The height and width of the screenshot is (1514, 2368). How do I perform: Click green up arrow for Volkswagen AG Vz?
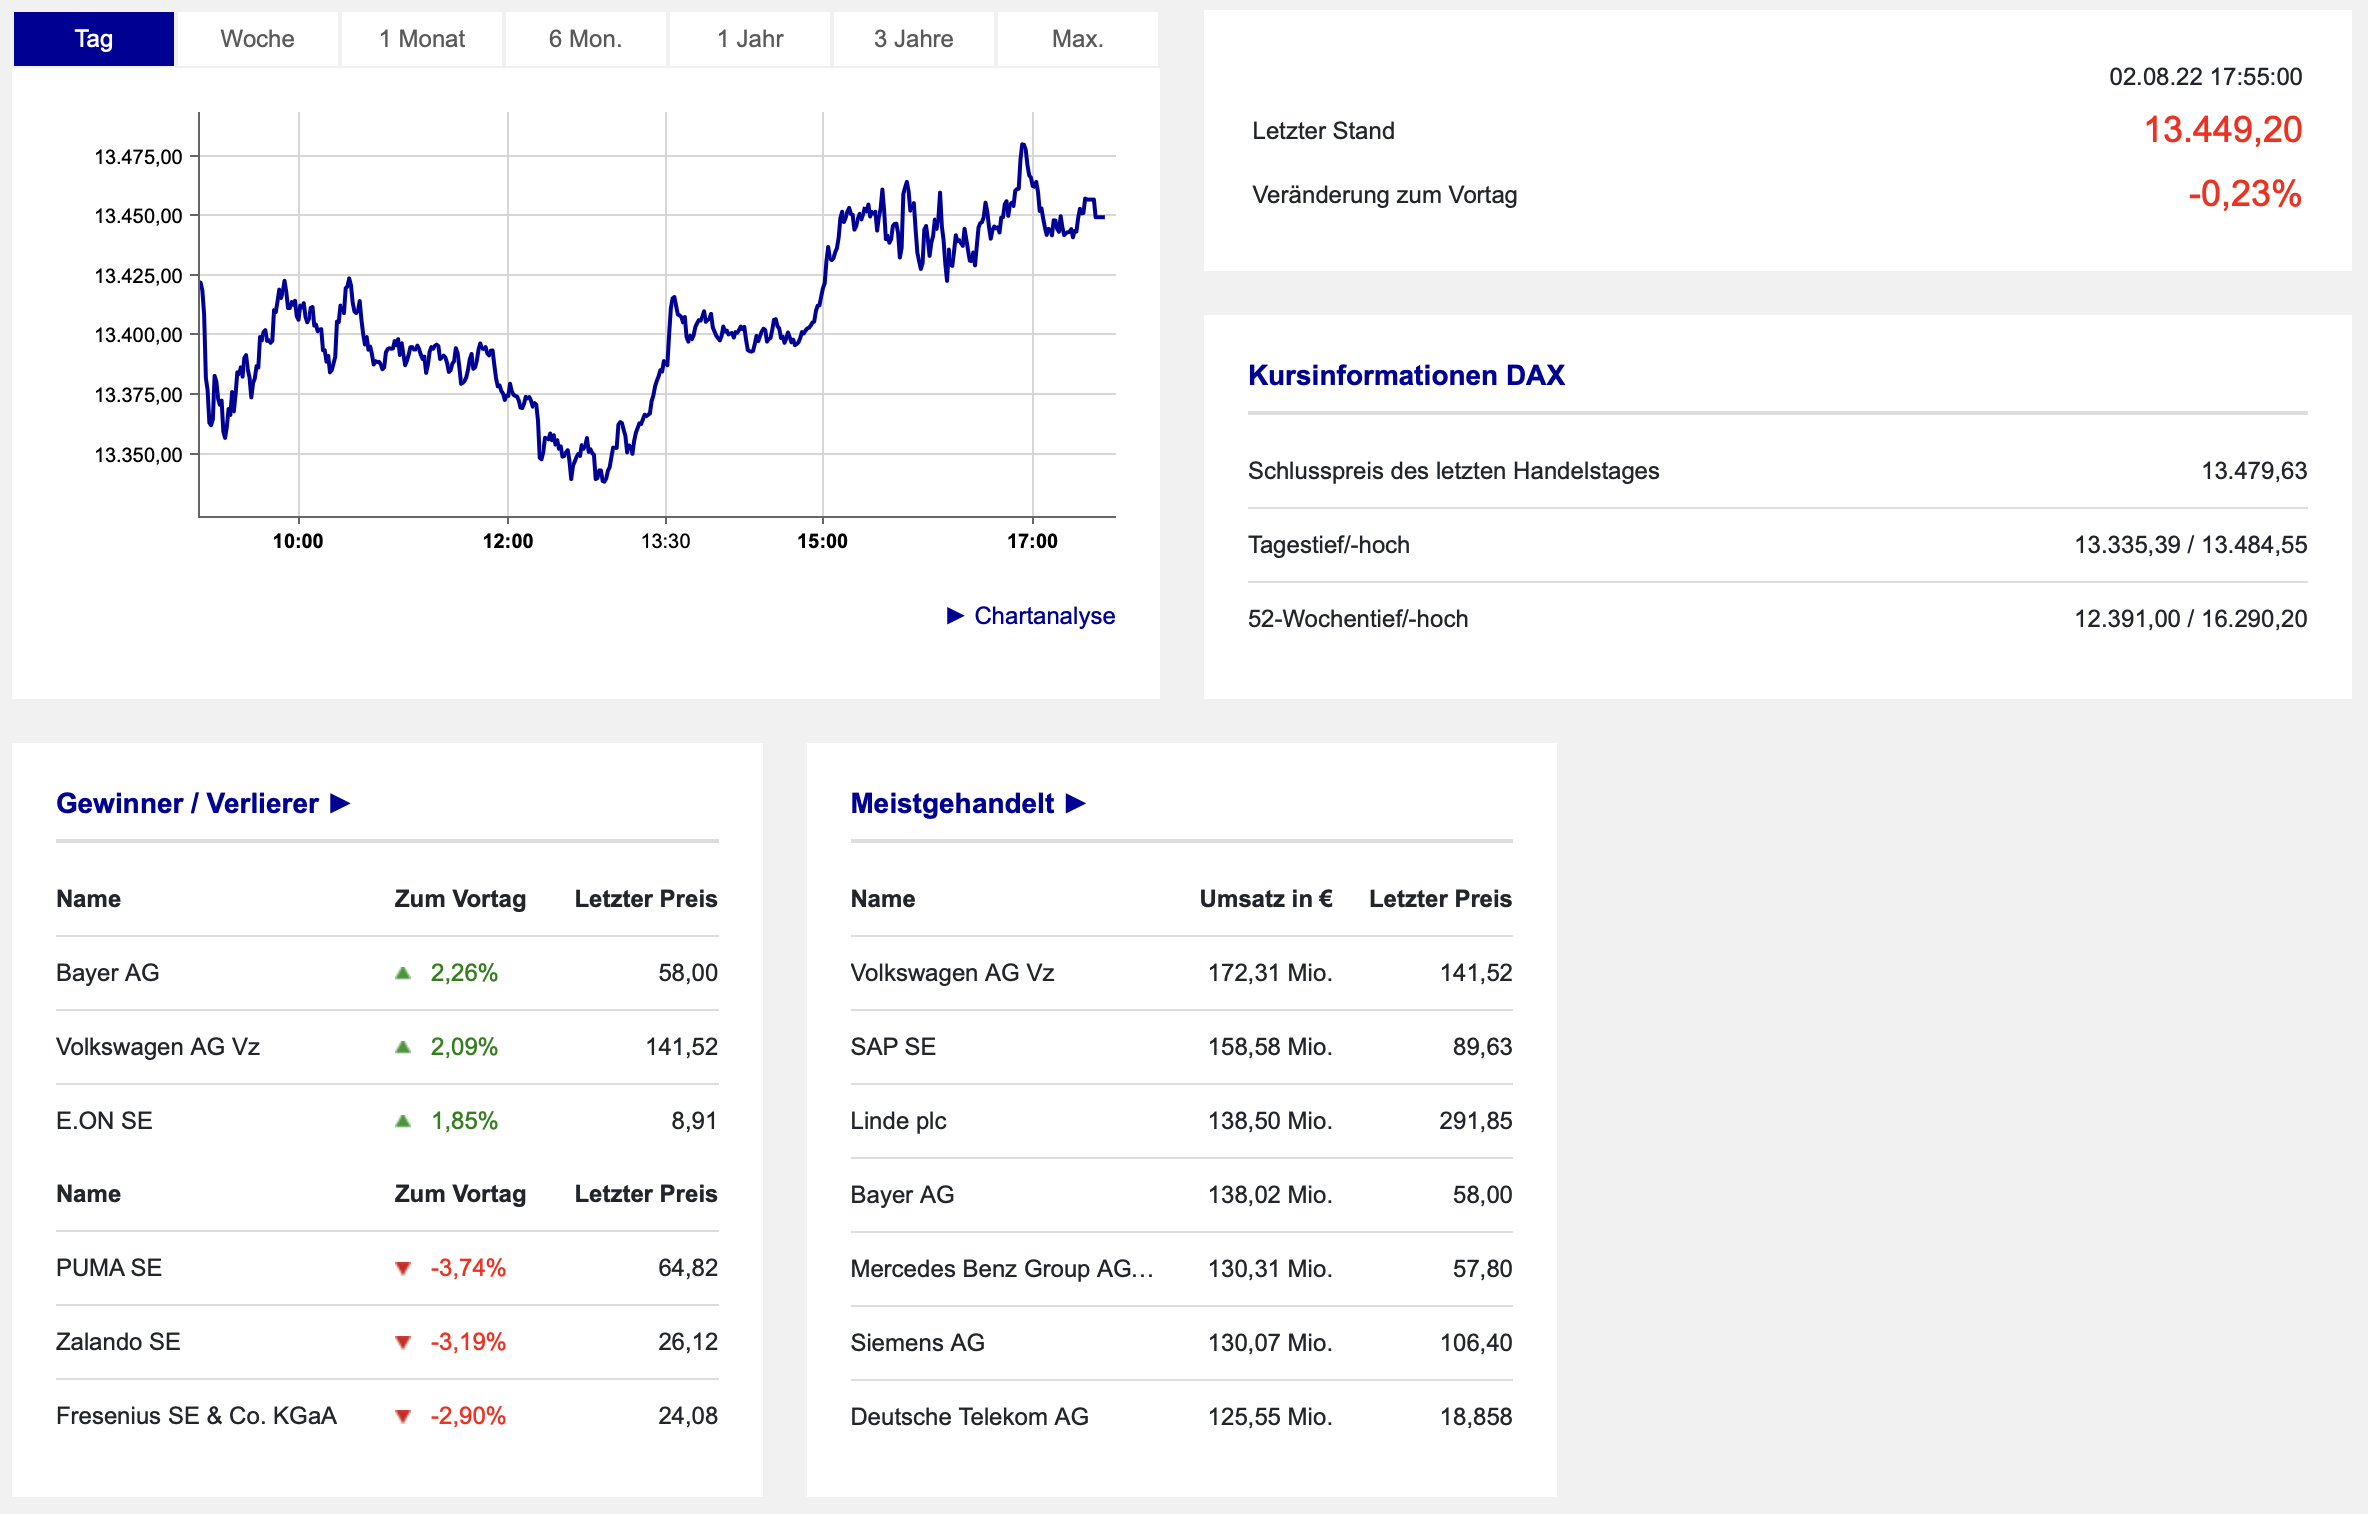point(403,1047)
